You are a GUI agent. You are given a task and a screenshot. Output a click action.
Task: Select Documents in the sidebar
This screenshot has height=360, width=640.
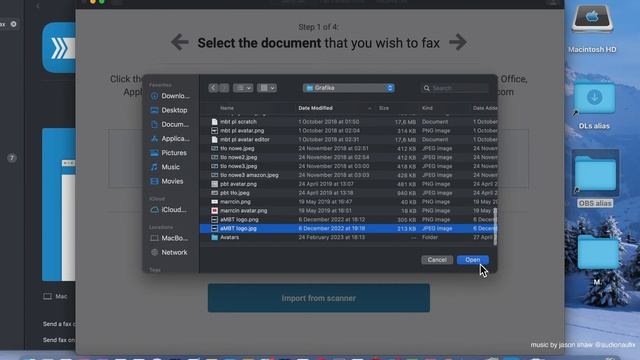(x=169, y=124)
